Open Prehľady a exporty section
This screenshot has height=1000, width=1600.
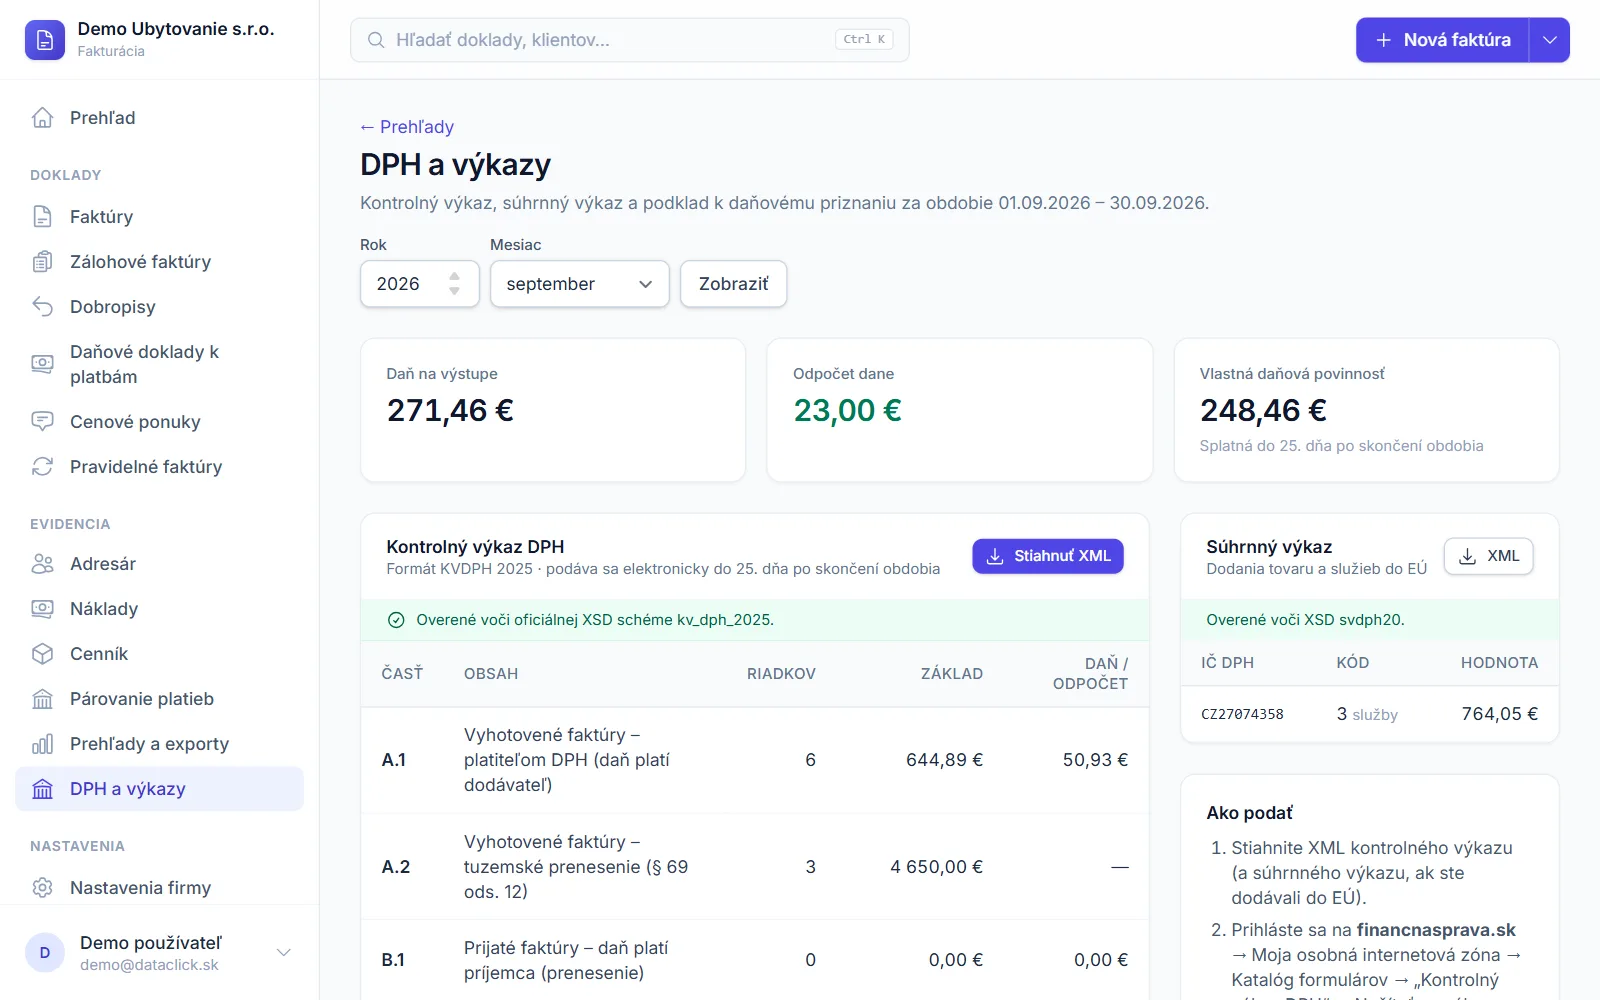coord(160,744)
